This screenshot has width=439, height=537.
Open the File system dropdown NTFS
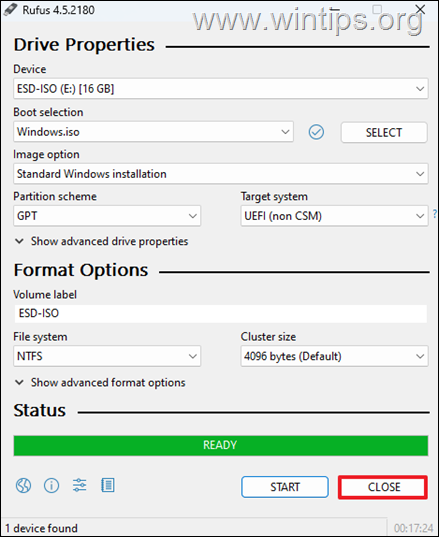tap(107, 356)
